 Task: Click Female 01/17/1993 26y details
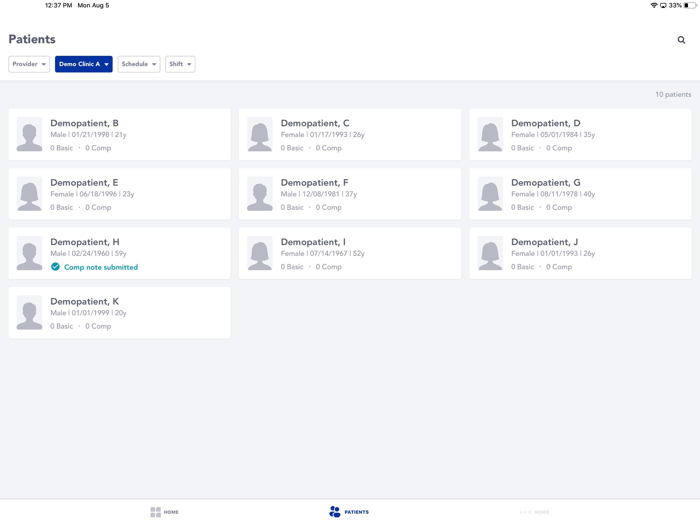[322, 135]
